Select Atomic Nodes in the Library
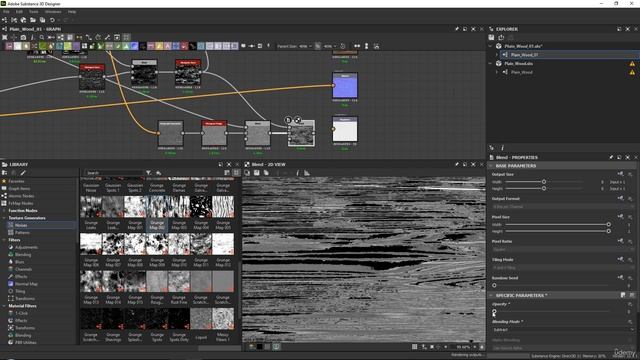 coord(21,196)
